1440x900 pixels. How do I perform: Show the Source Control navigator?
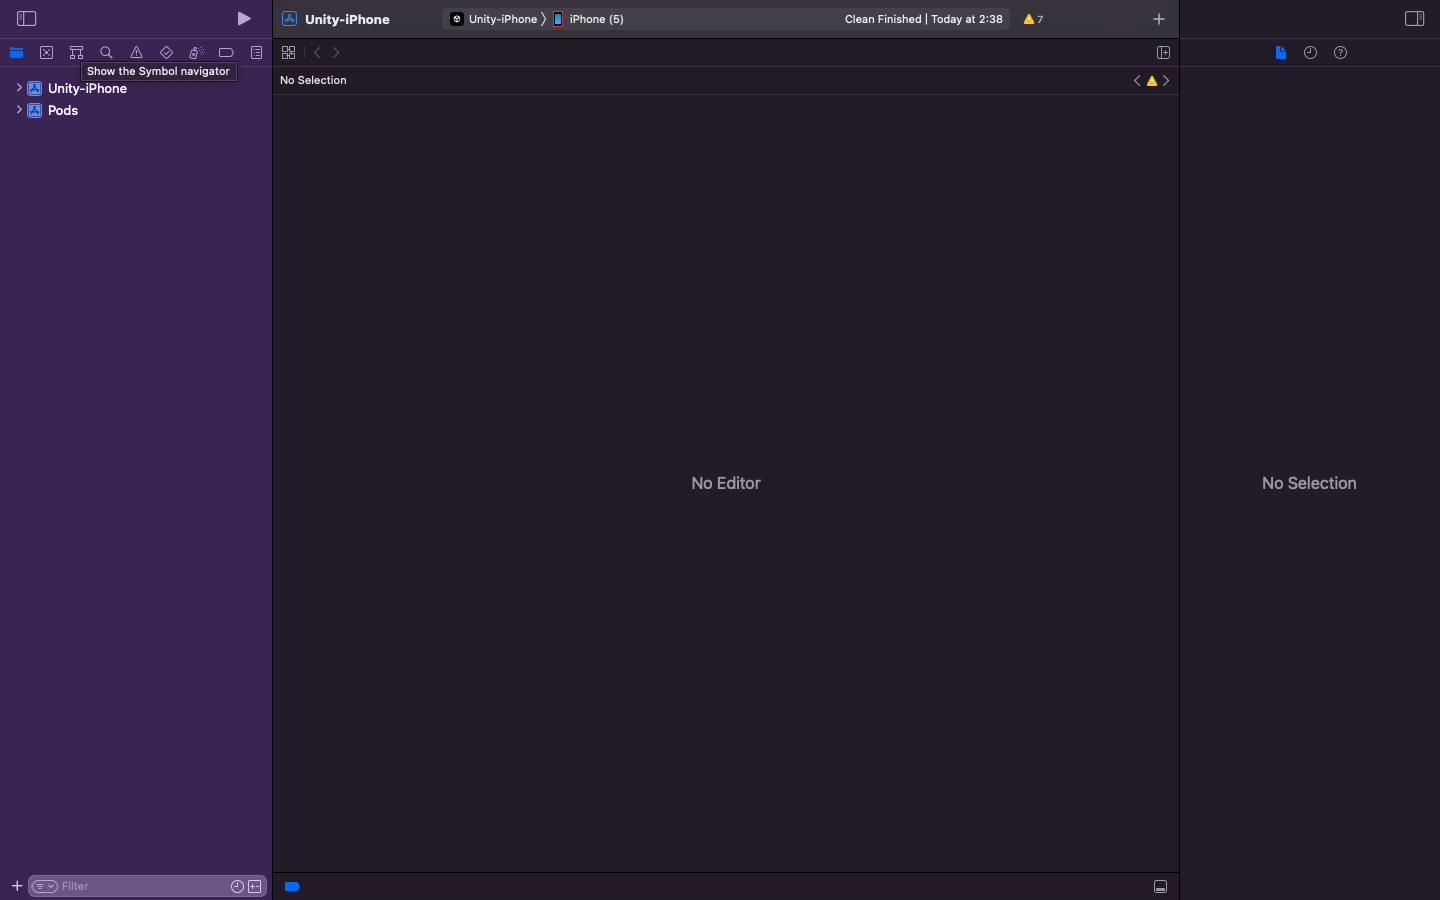[46, 53]
